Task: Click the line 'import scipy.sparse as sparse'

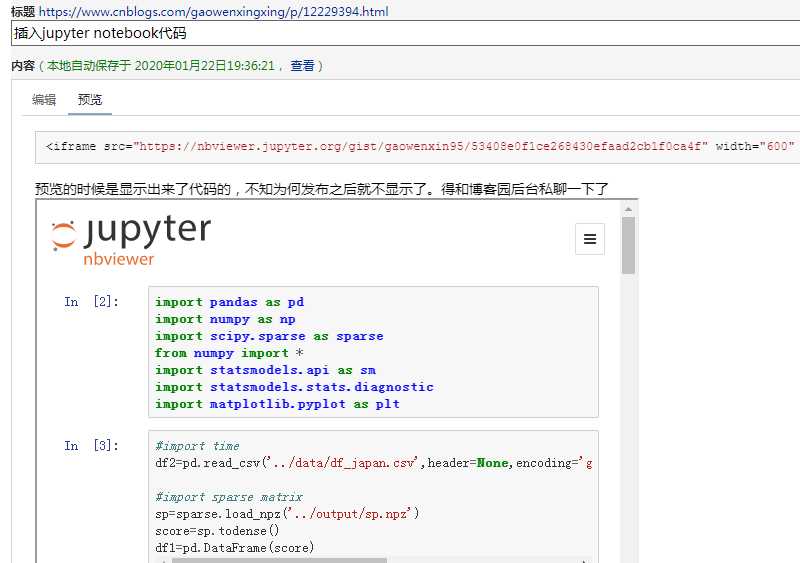Action: (x=269, y=336)
